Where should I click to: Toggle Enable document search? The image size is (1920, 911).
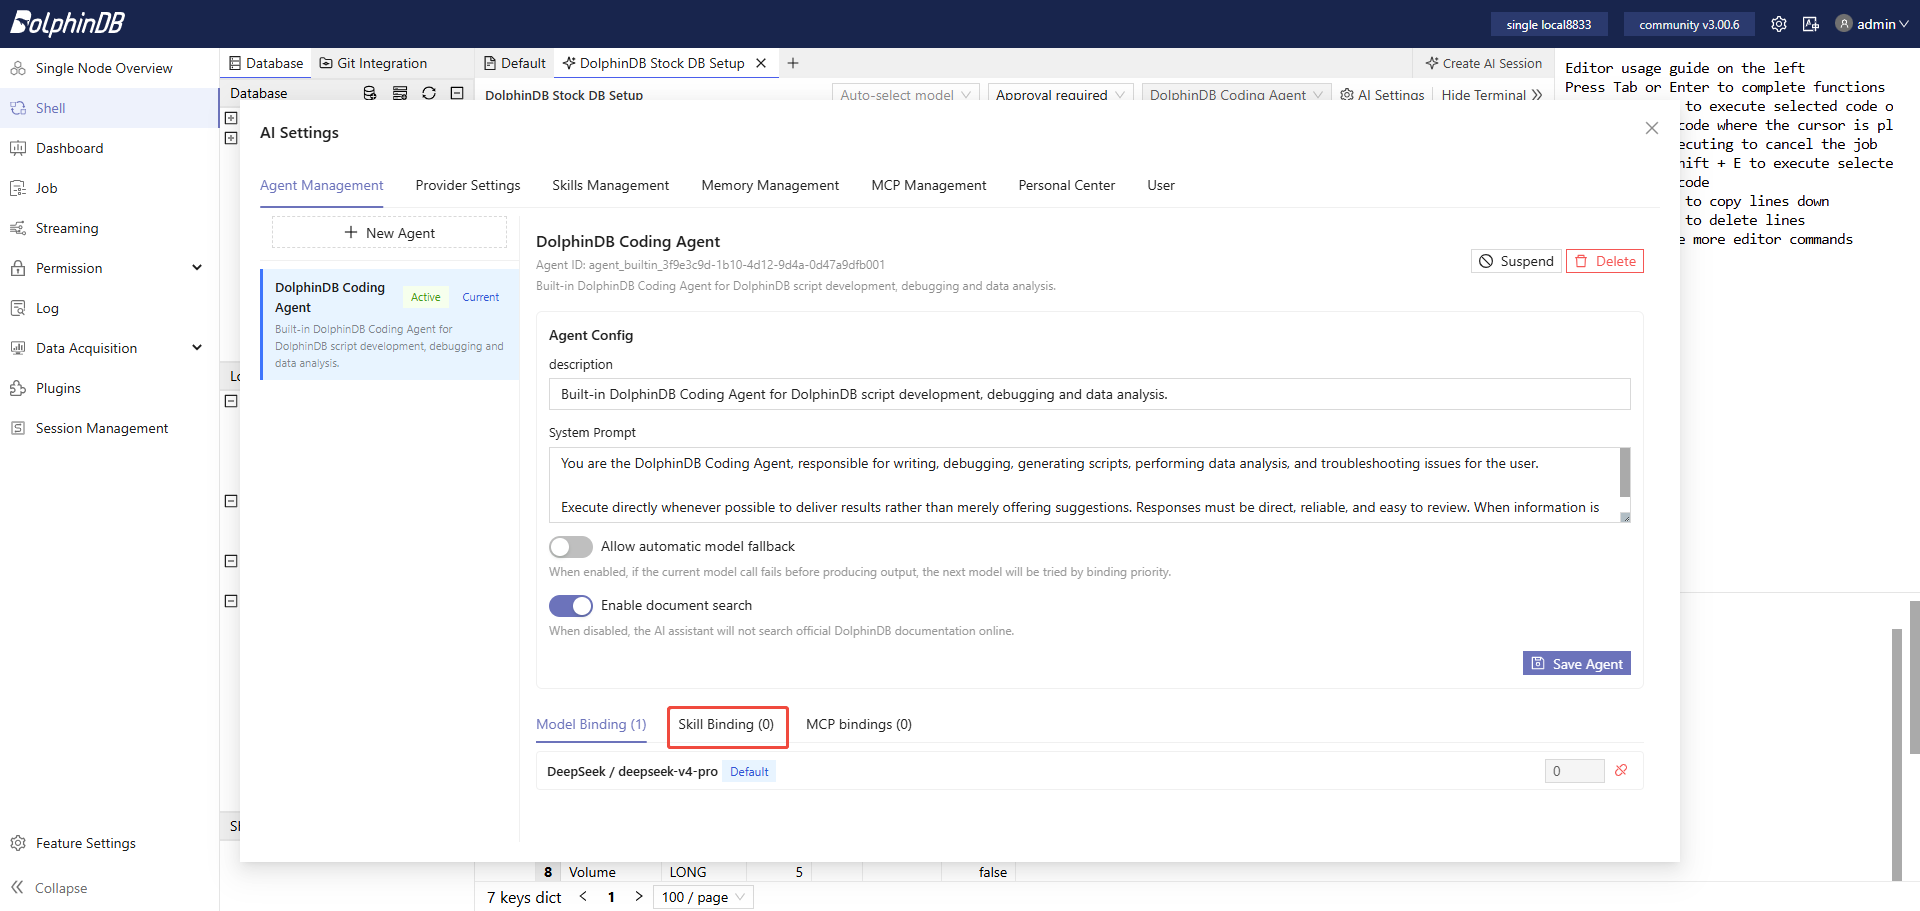[x=571, y=606]
